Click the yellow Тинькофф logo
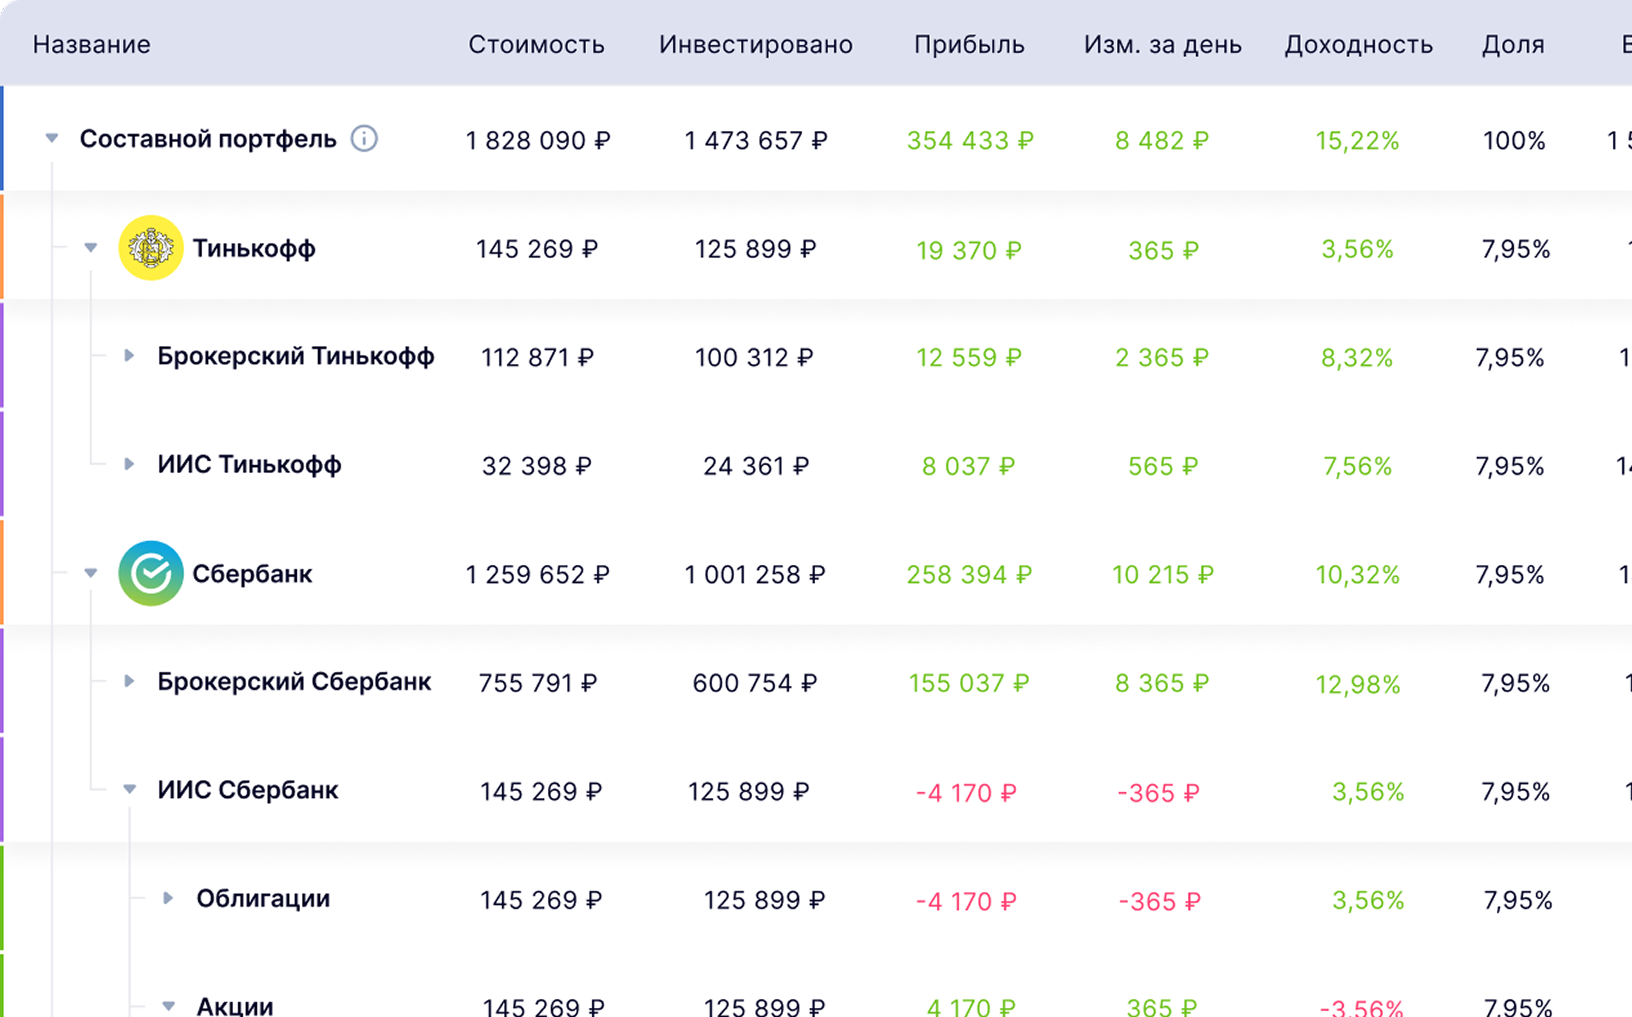The image size is (1632, 1017). pyautogui.click(x=150, y=248)
